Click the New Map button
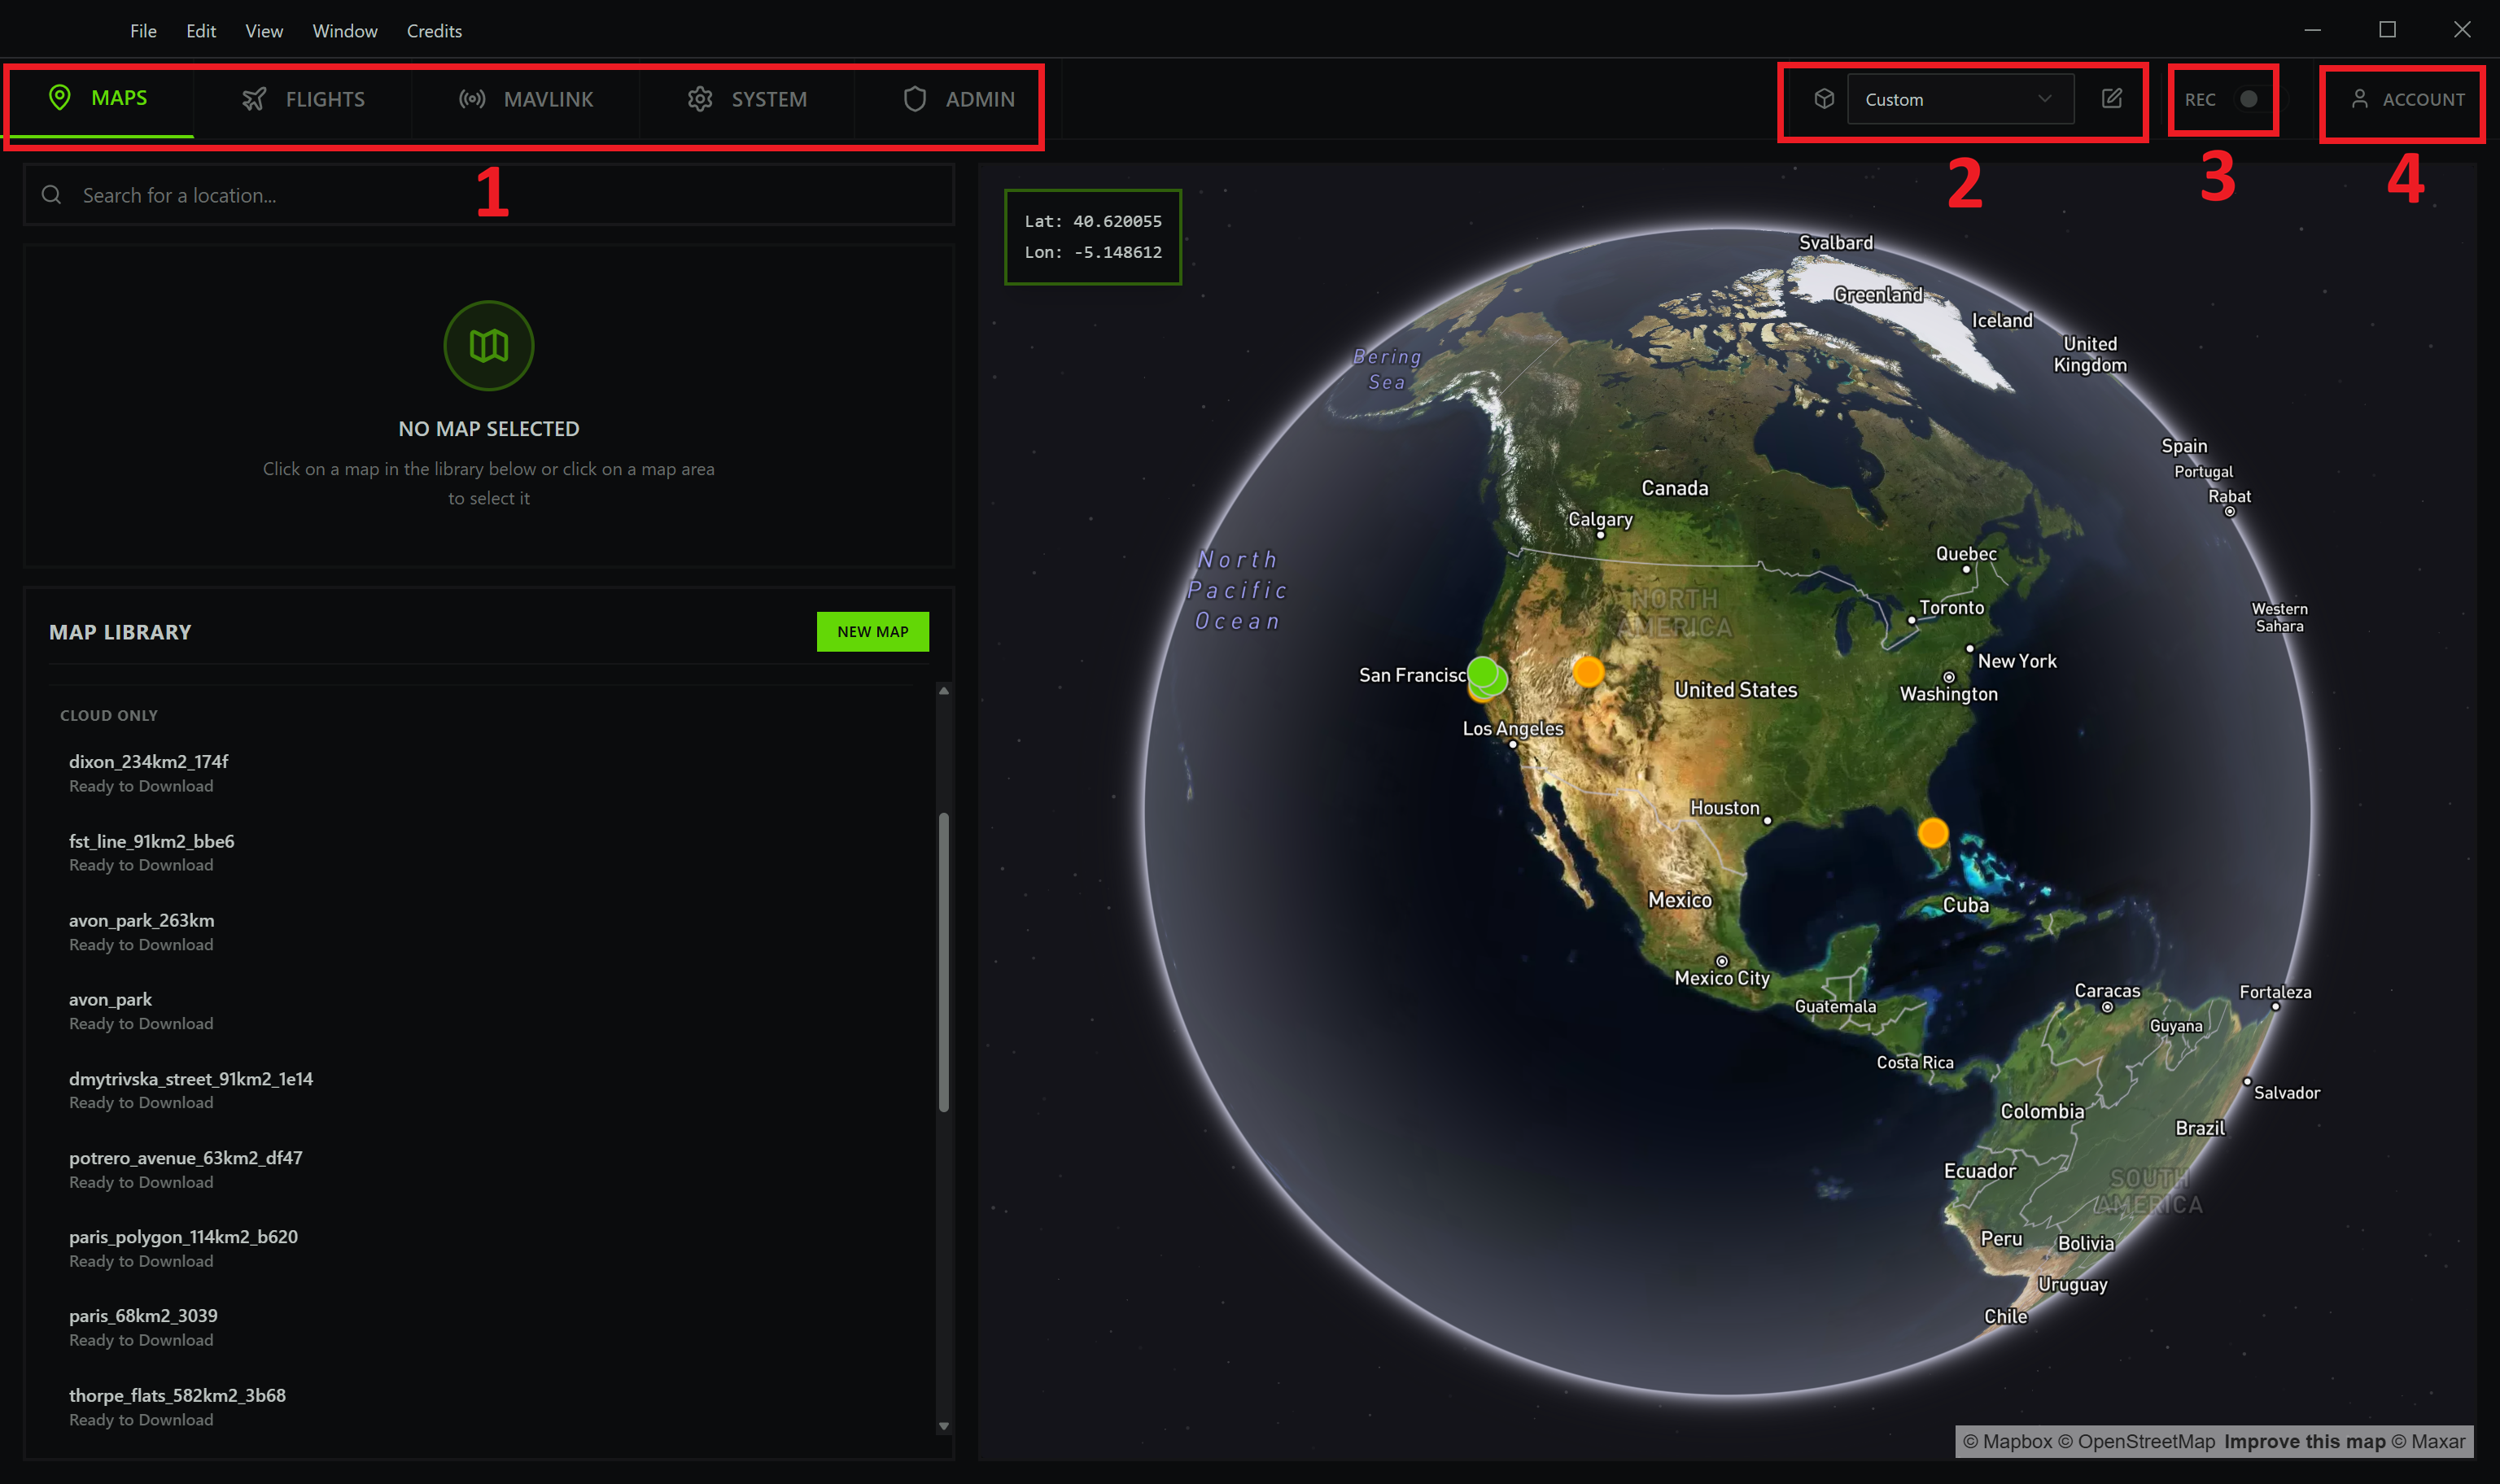Viewport: 2500px width, 1484px height. (x=872, y=631)
